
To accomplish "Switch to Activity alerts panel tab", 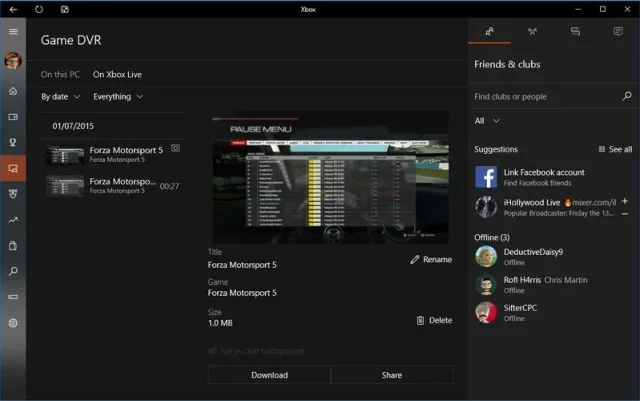I will tap(618, 31).
